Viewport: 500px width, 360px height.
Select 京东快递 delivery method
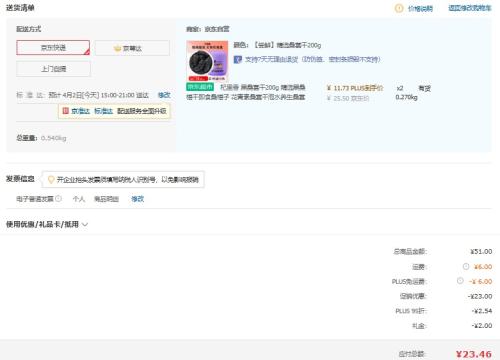tap(53, 48)
